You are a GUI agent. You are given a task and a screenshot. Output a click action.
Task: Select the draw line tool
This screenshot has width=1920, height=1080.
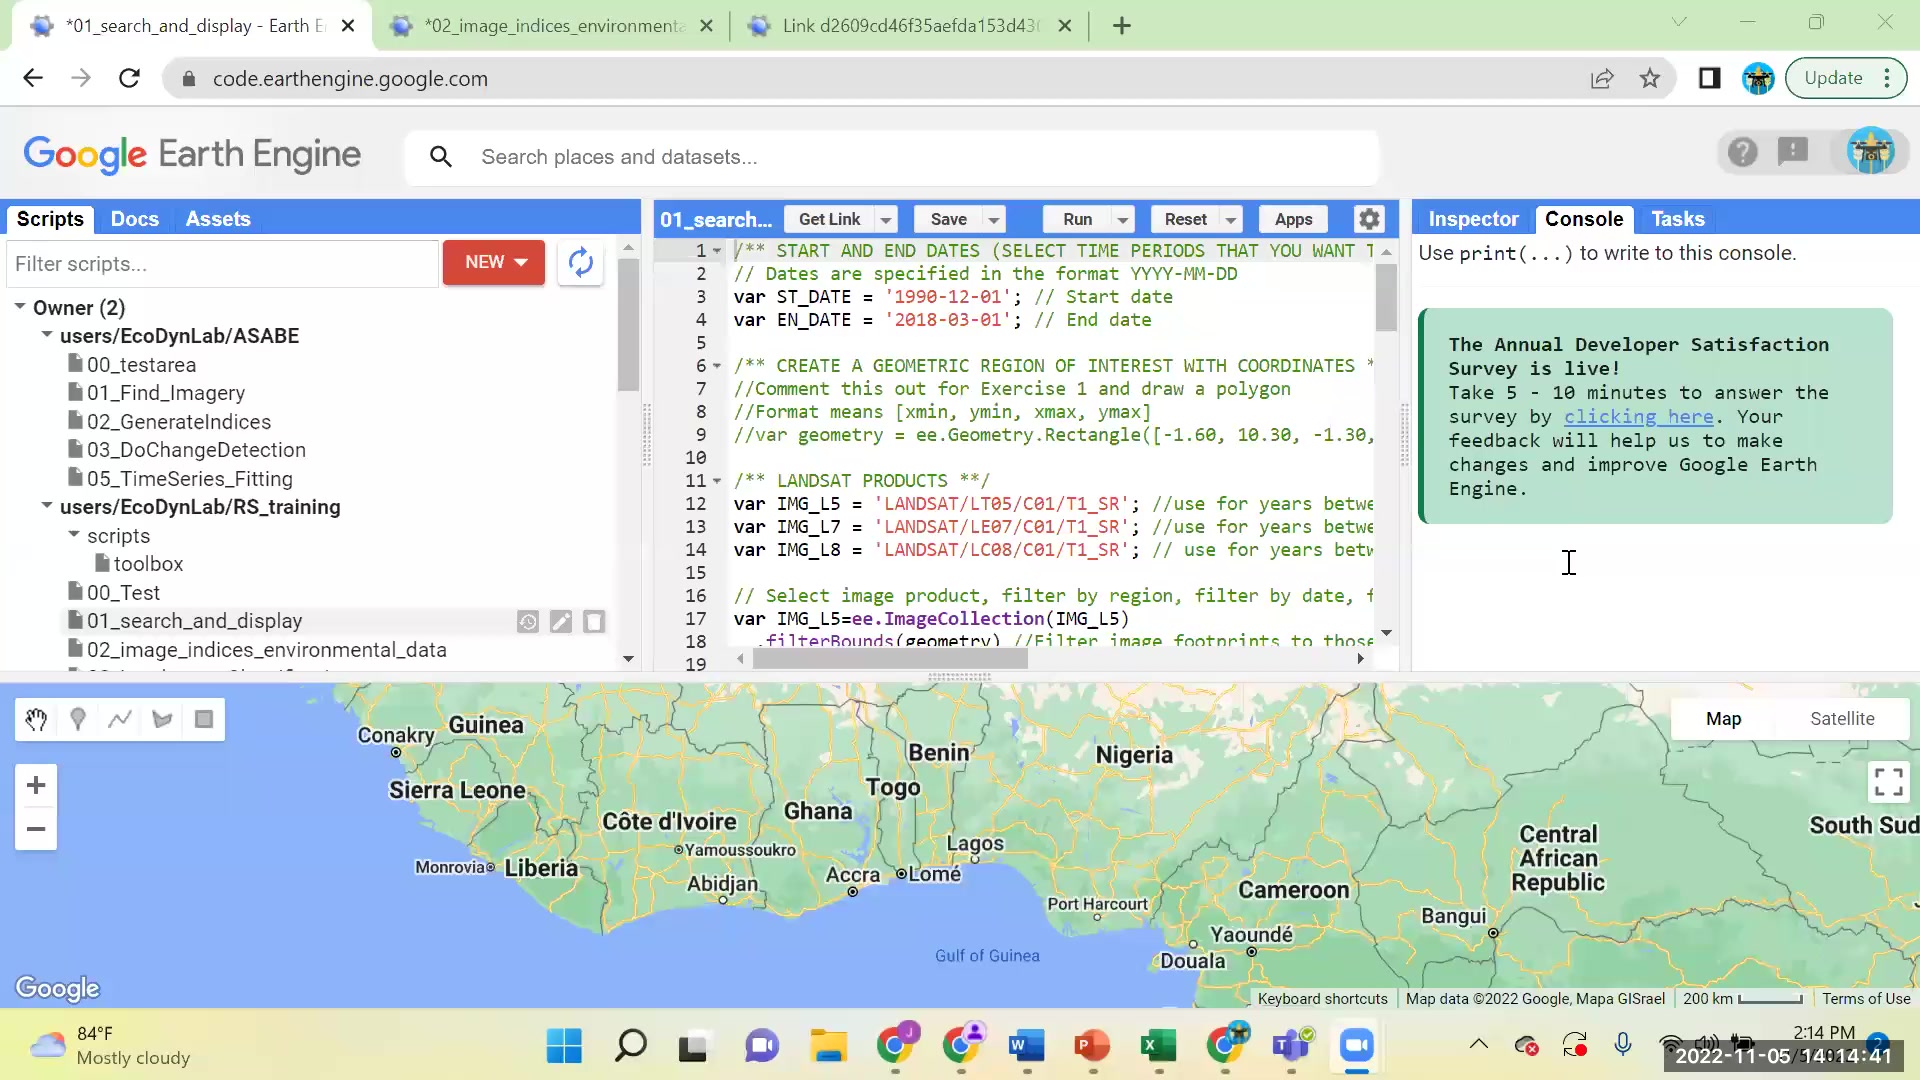click(120, 720)
